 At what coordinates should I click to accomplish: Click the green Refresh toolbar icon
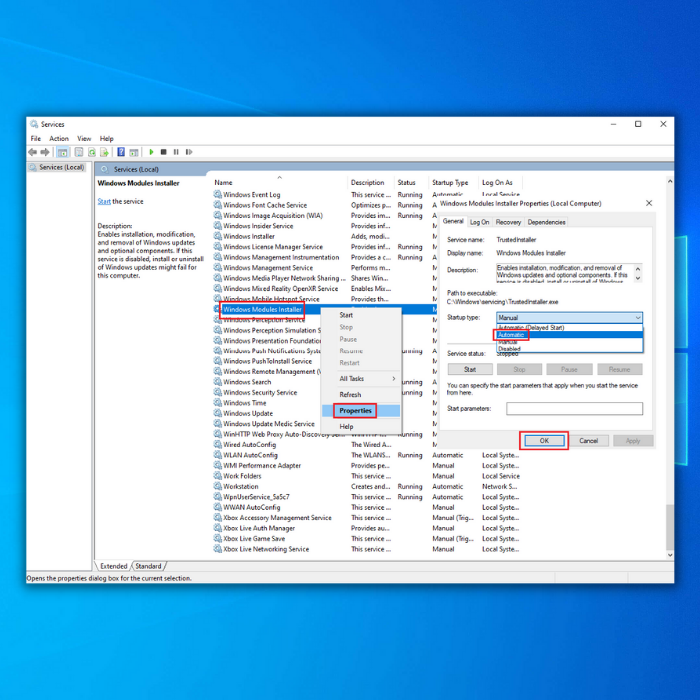92,152
